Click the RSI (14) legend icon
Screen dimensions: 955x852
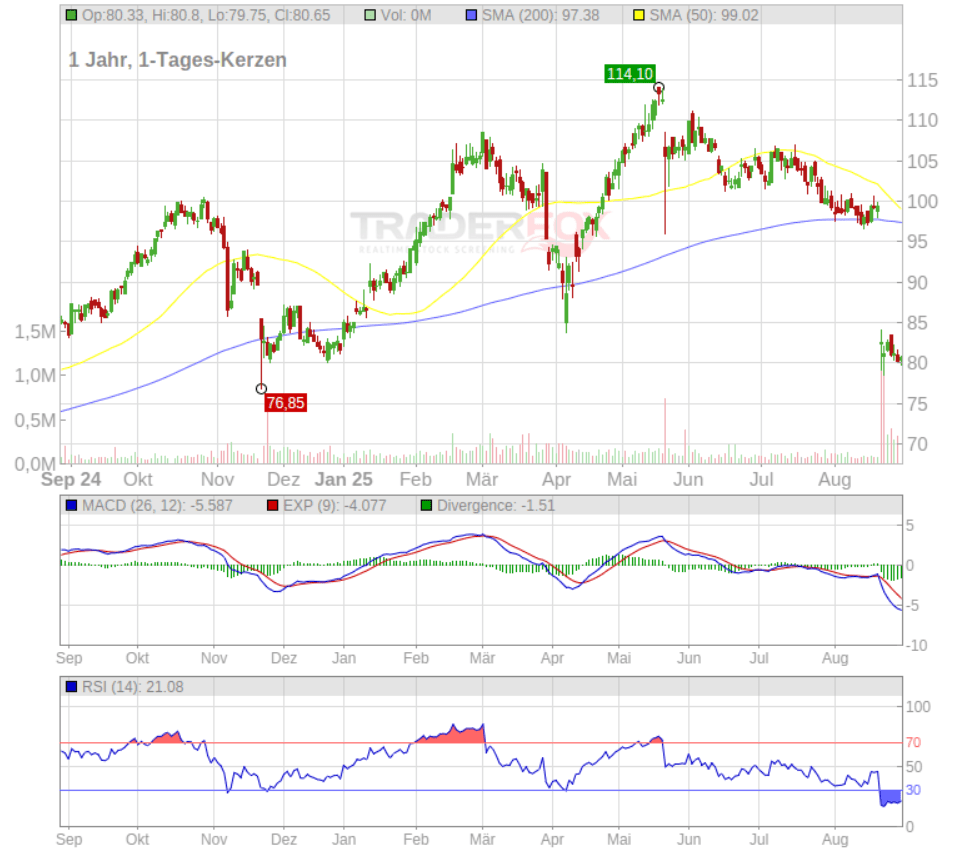coord(70,687)
